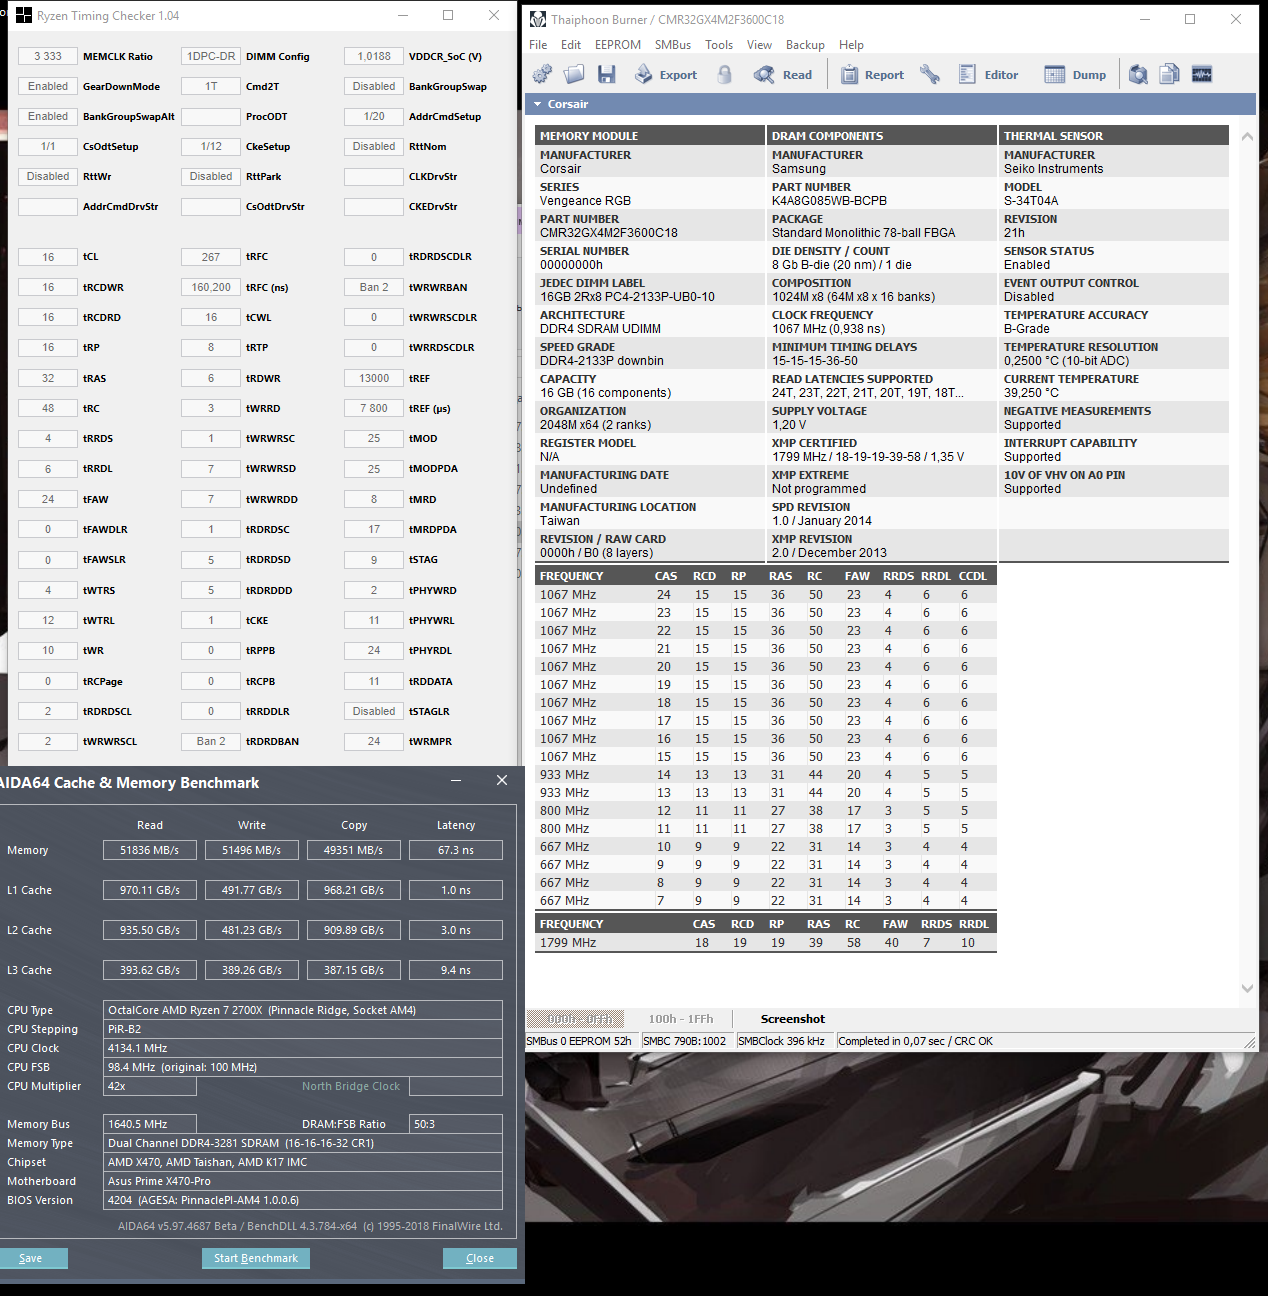Click the tREF value 13000 field
1268x1296 pixels.
coord(374,378)
